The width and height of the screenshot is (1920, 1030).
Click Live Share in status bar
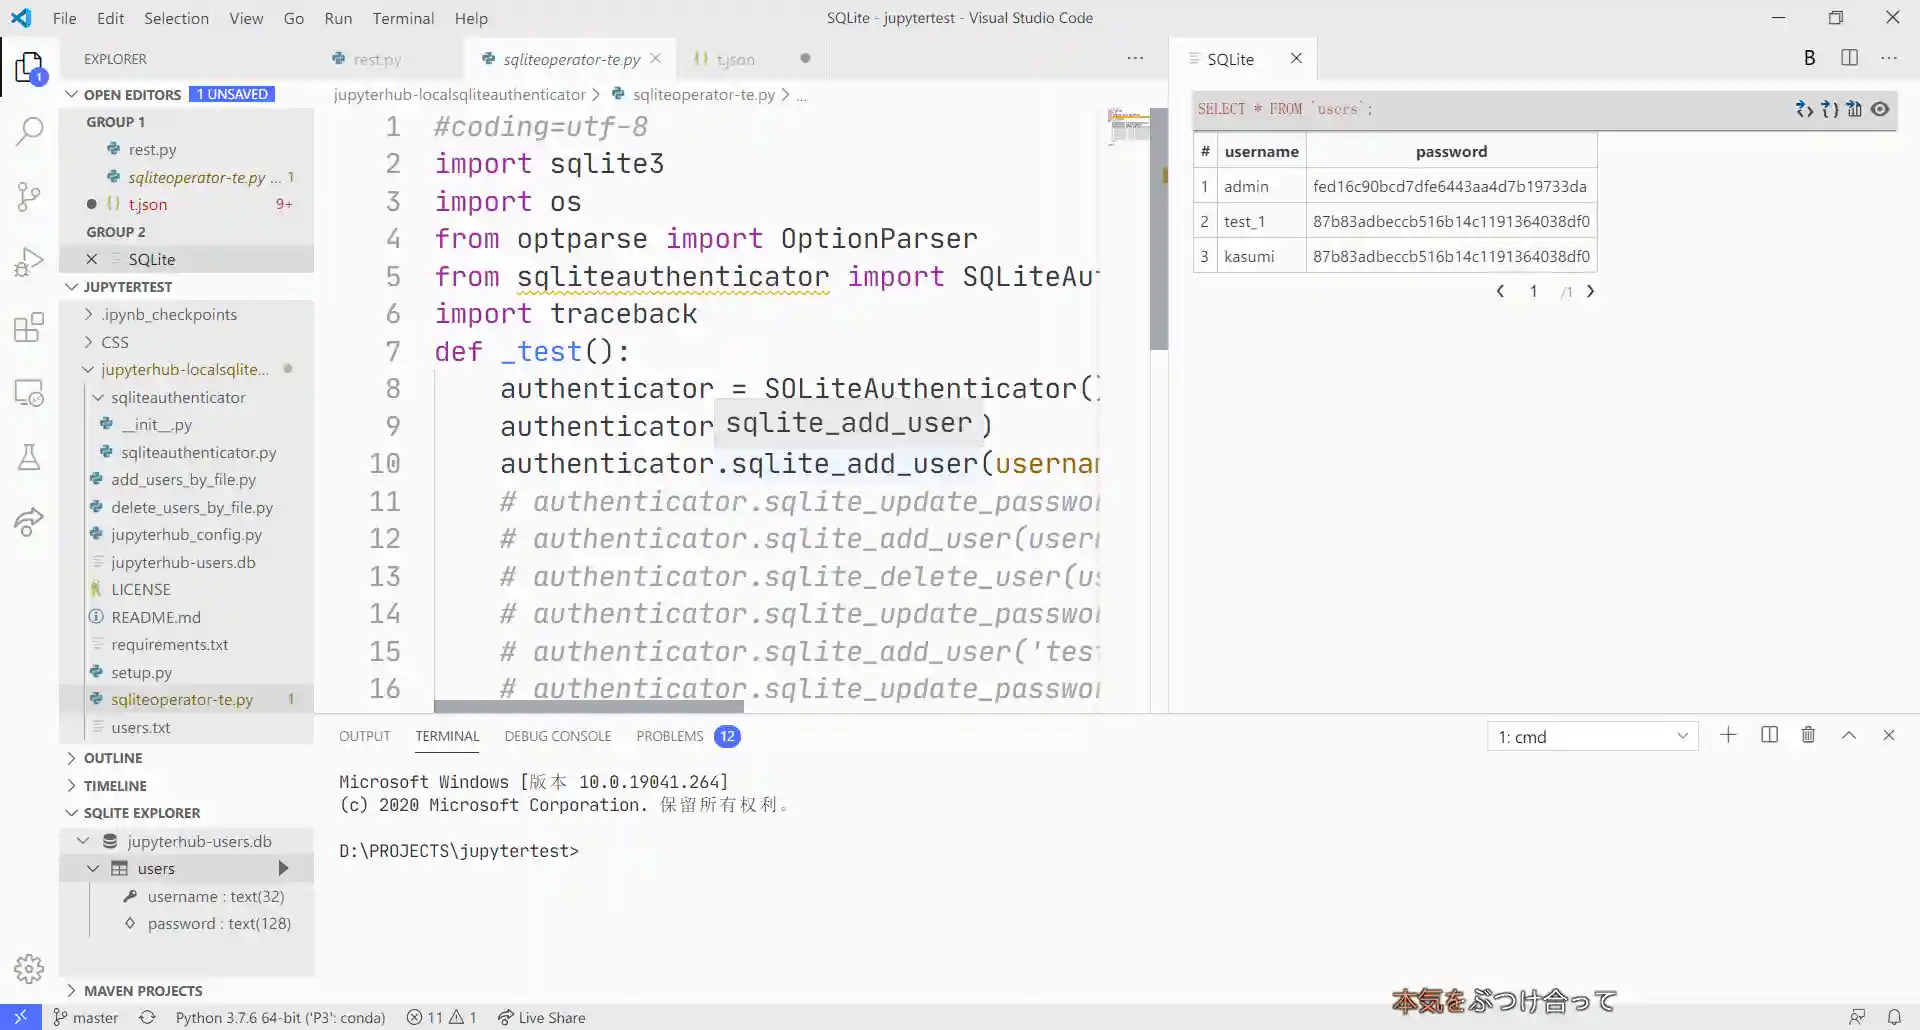click(x=541, y=1017)
